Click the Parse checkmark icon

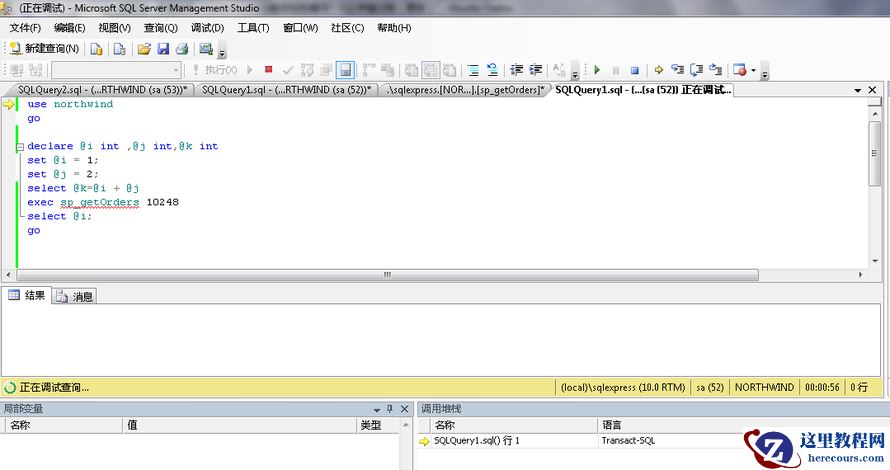pyautogui.click(x=288, y=70)
